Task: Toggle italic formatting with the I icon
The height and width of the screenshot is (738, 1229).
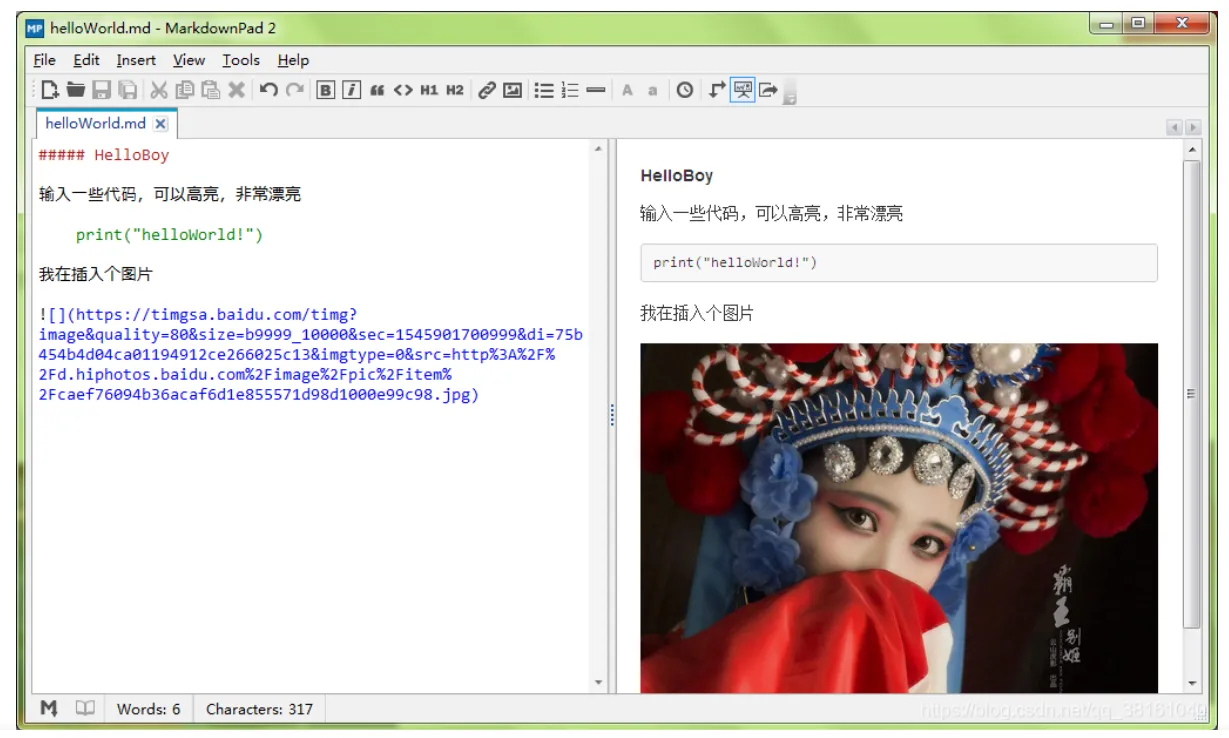Action: tap(351, 90)
